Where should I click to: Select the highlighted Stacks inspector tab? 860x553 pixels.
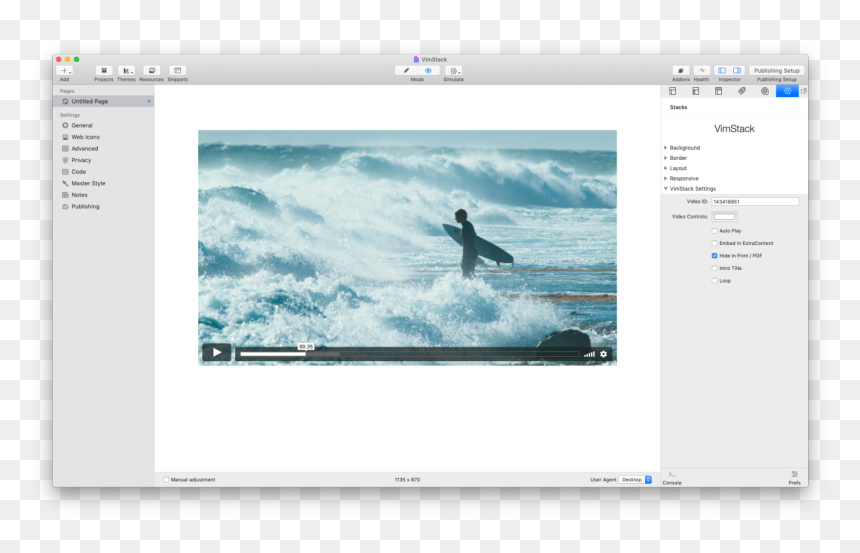[x=787, y=91]
